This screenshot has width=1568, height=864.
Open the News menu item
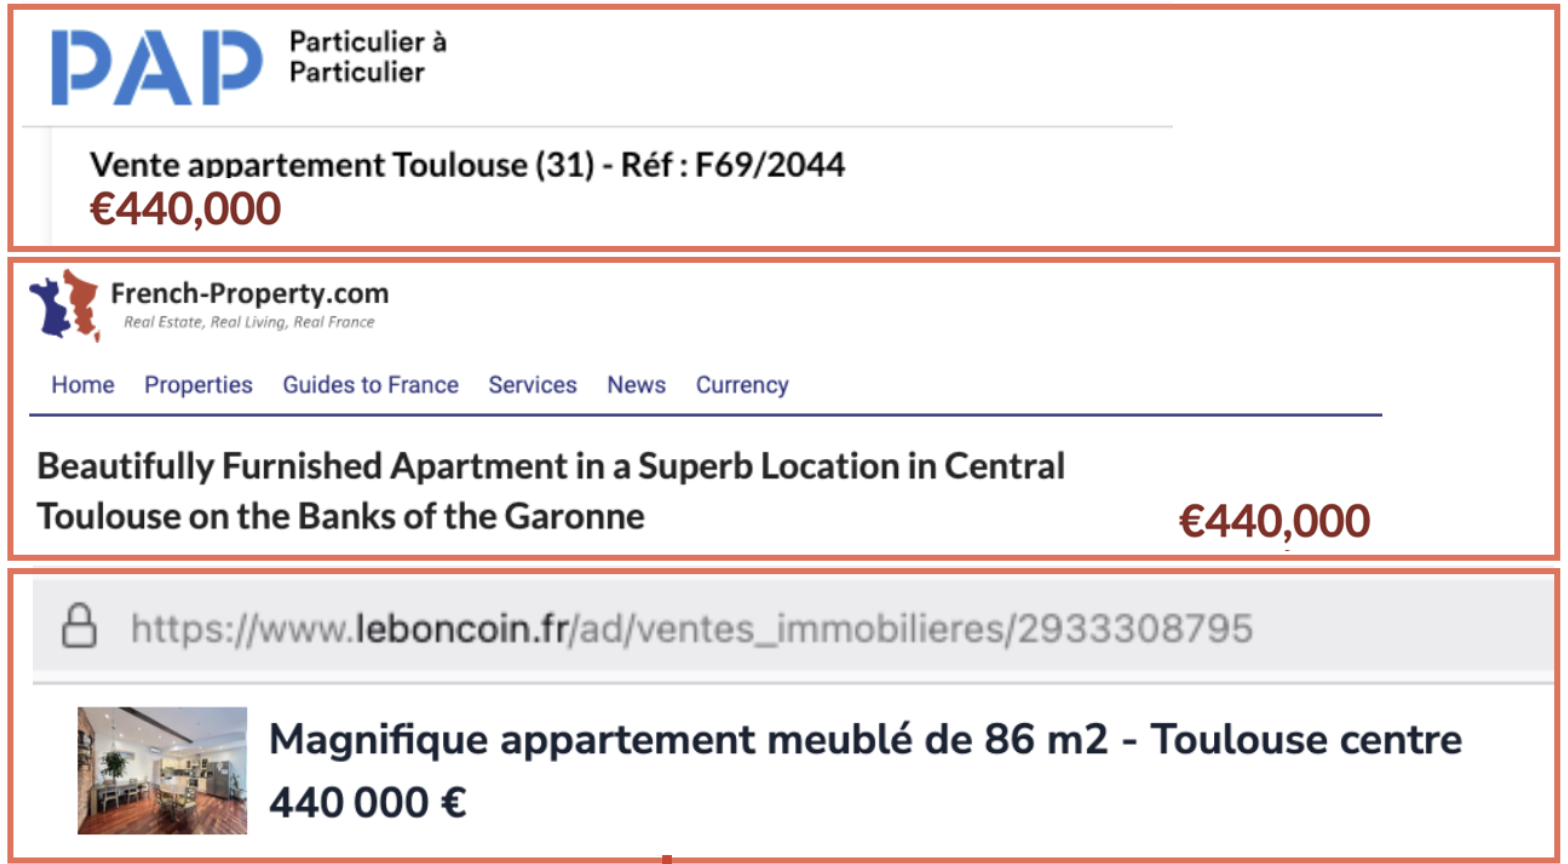tap(636, 385)
